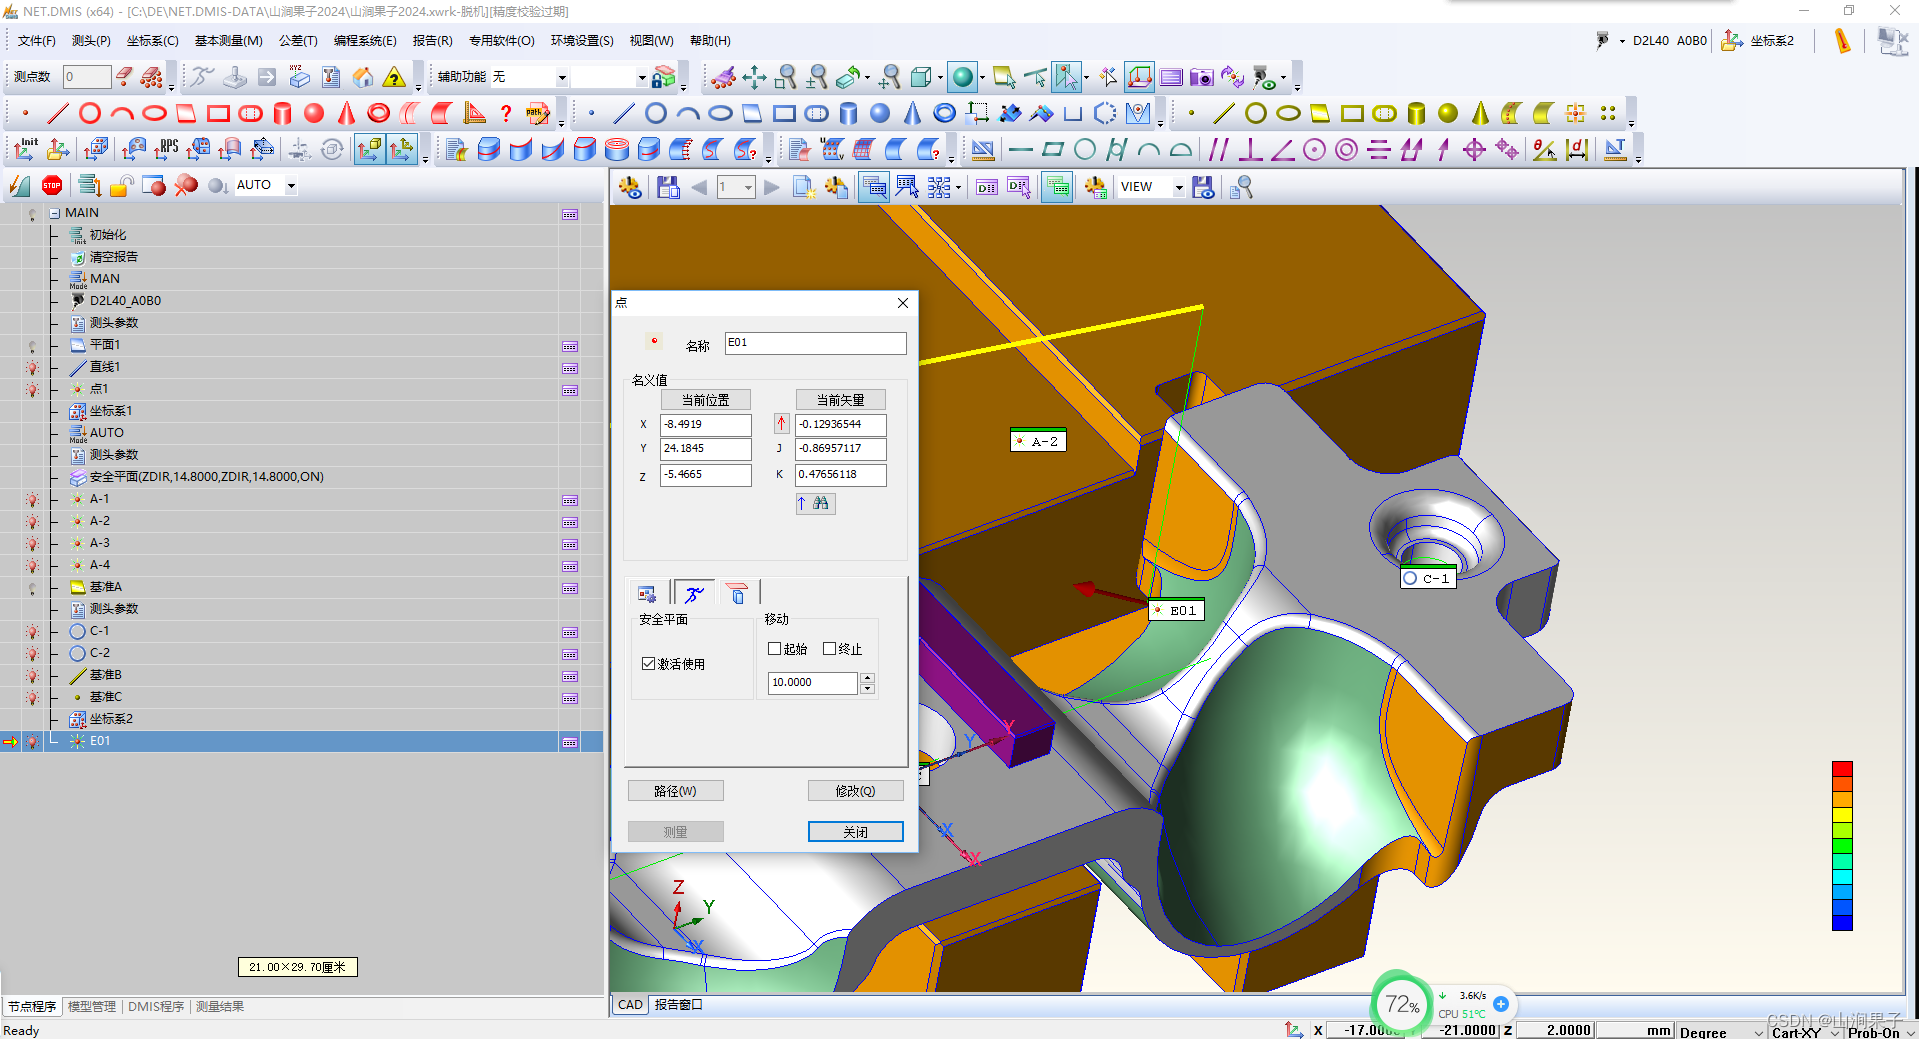The height and width of the screenshot is (1039, 1919).
Task: Click the Init coordinate system icon
Action: (25, 149)
